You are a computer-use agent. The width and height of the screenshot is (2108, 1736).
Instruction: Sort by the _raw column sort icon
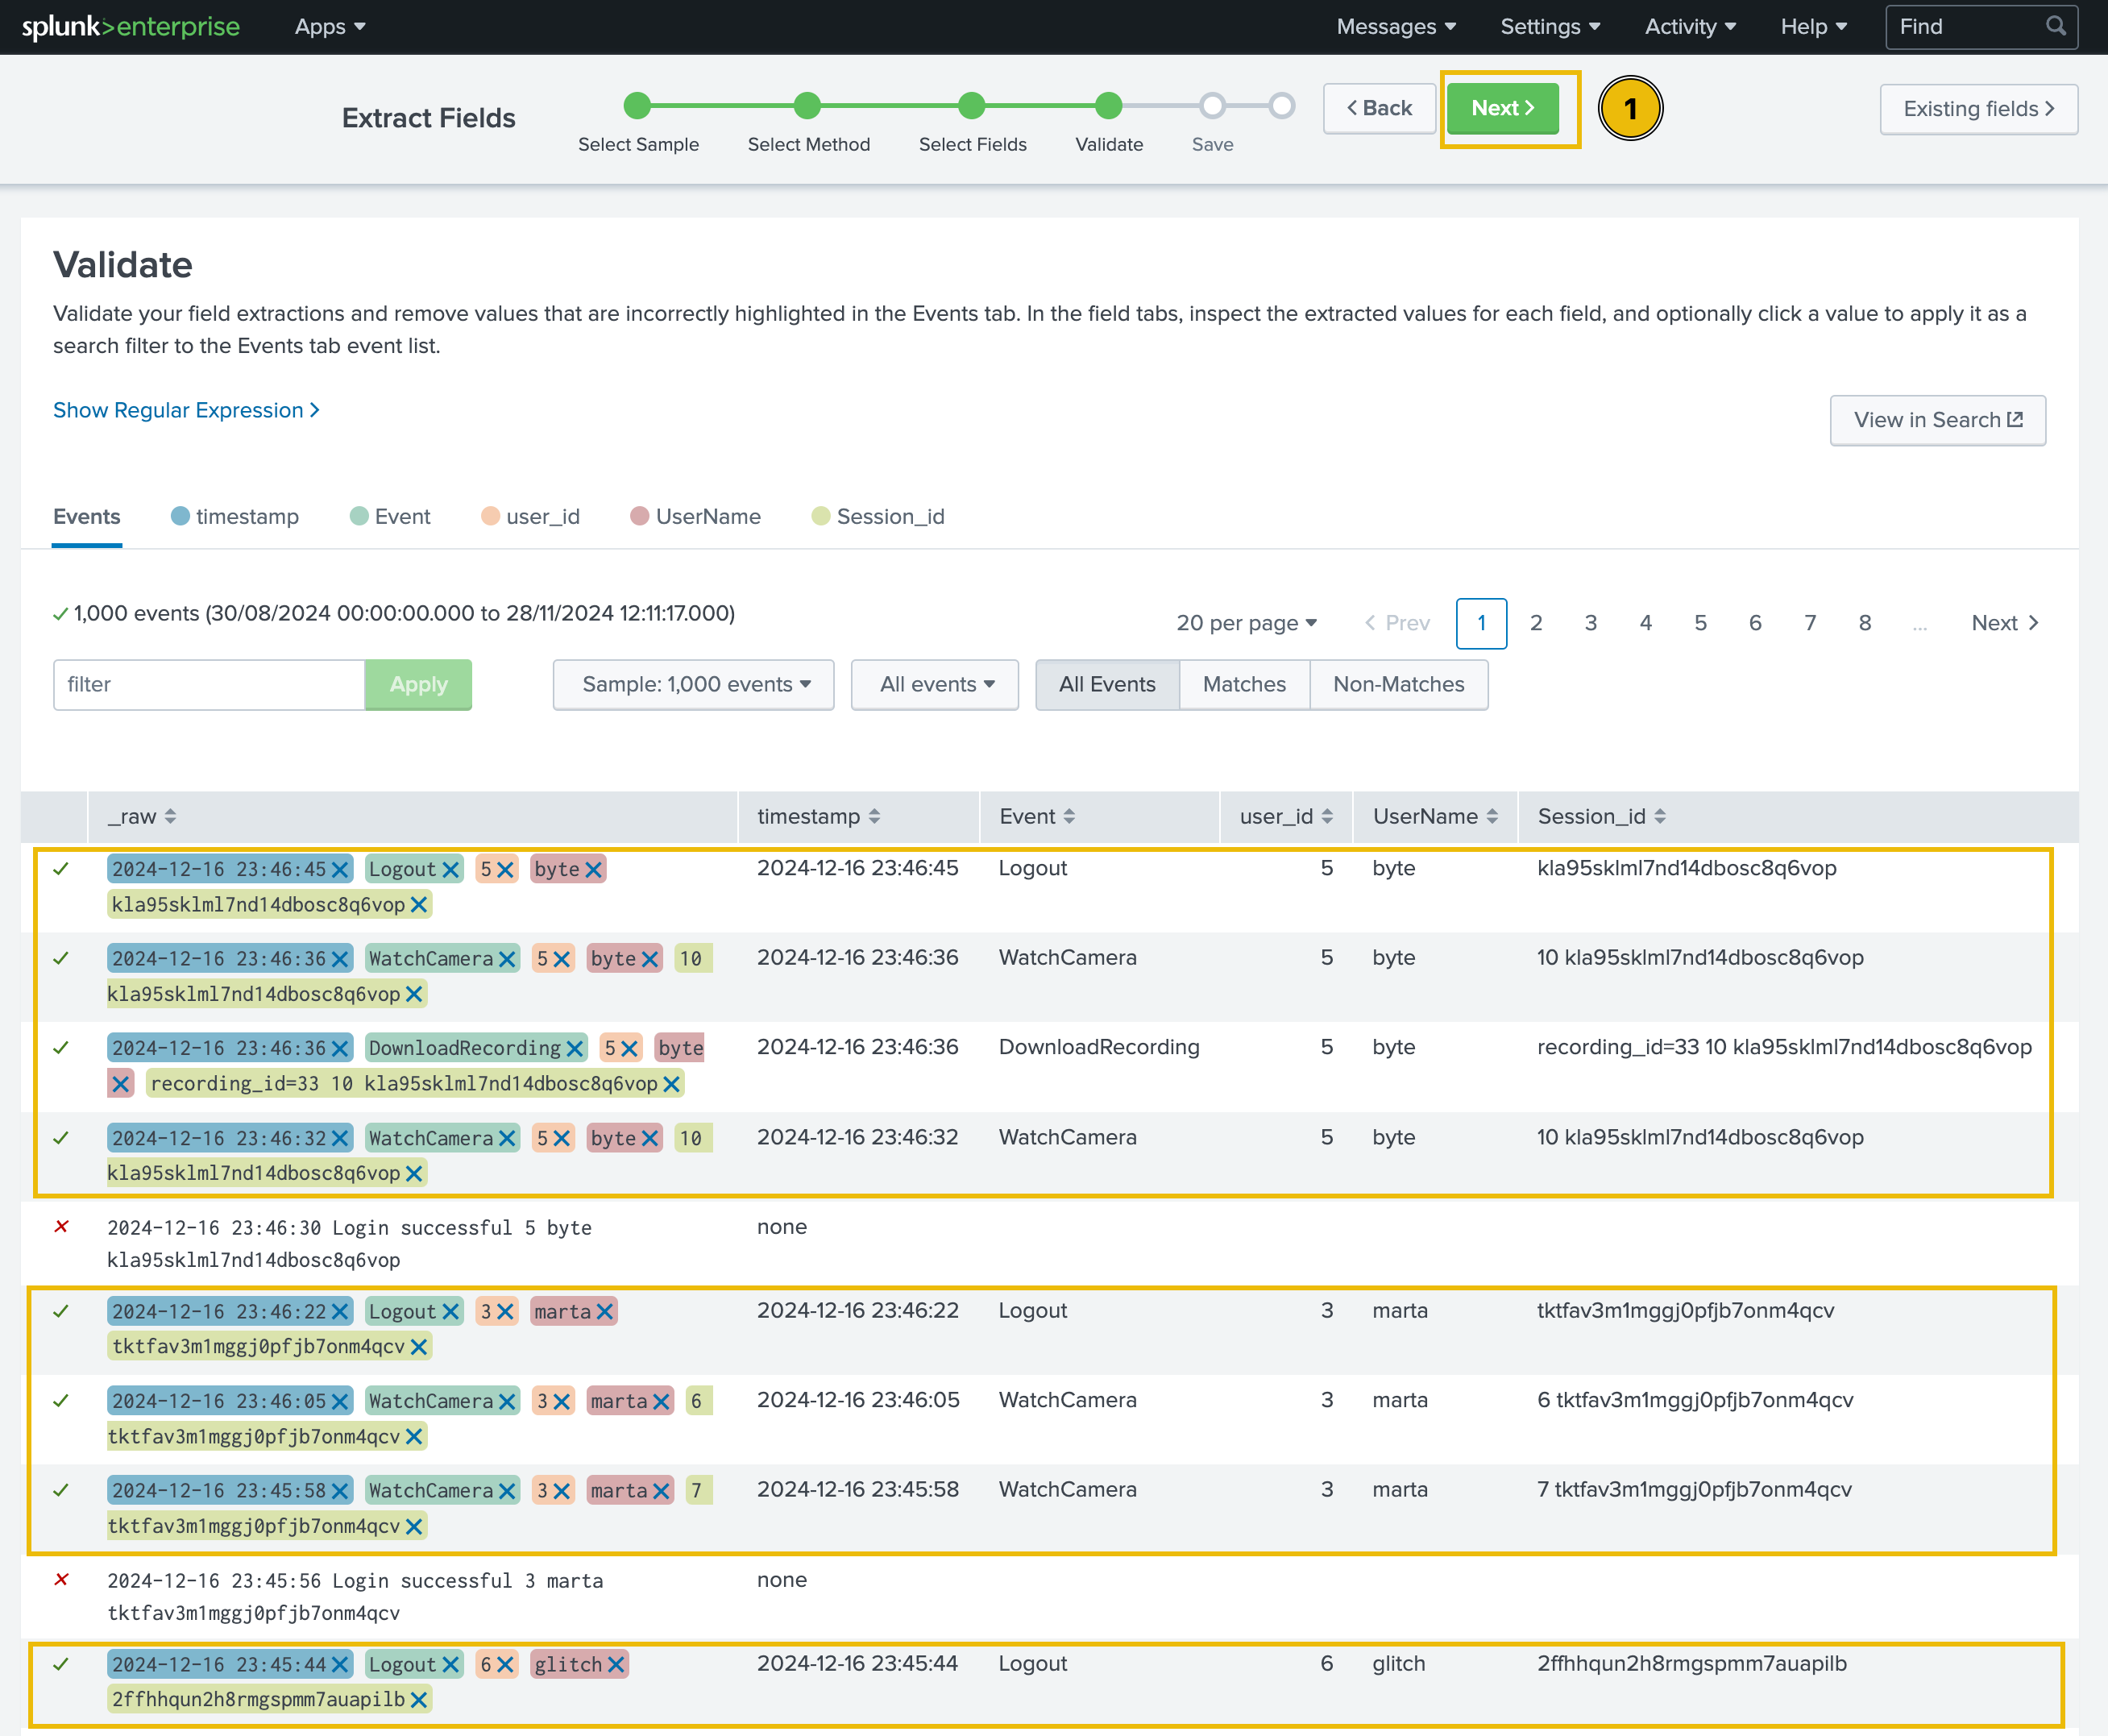click(x=170, y=817)
